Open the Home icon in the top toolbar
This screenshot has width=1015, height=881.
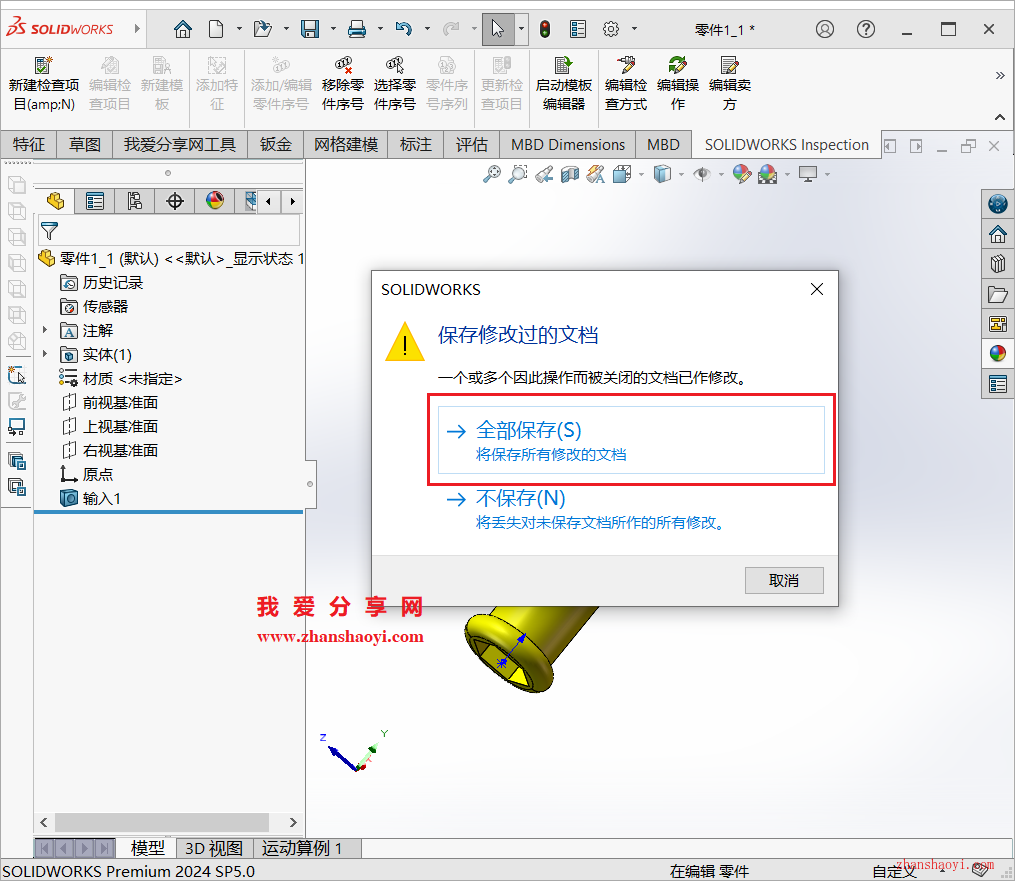pyautogui.click(x=183, y=29)
